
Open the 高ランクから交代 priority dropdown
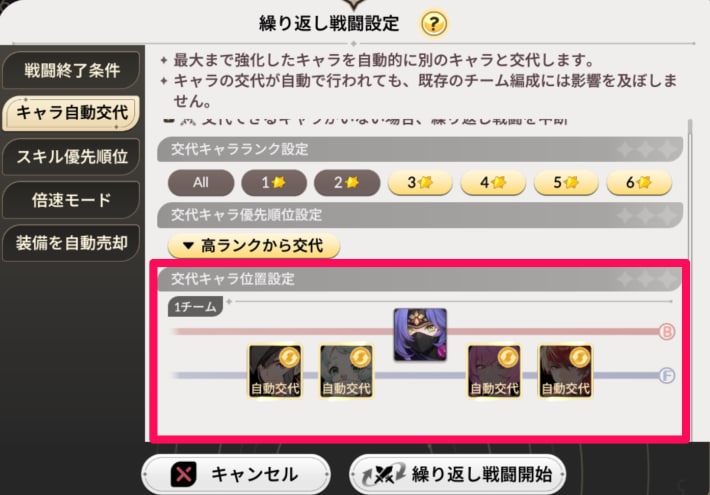(254, 246)
